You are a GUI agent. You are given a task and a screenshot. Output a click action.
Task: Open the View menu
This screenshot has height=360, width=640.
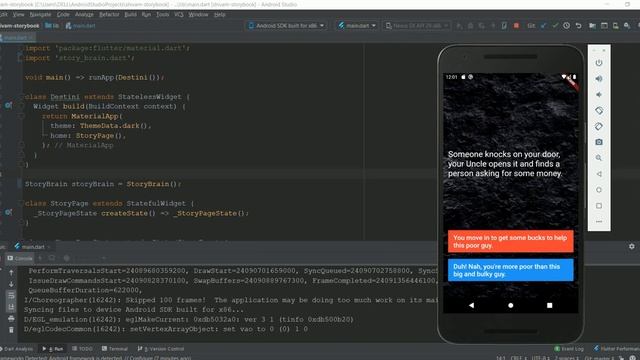click(x=18, y=14)
